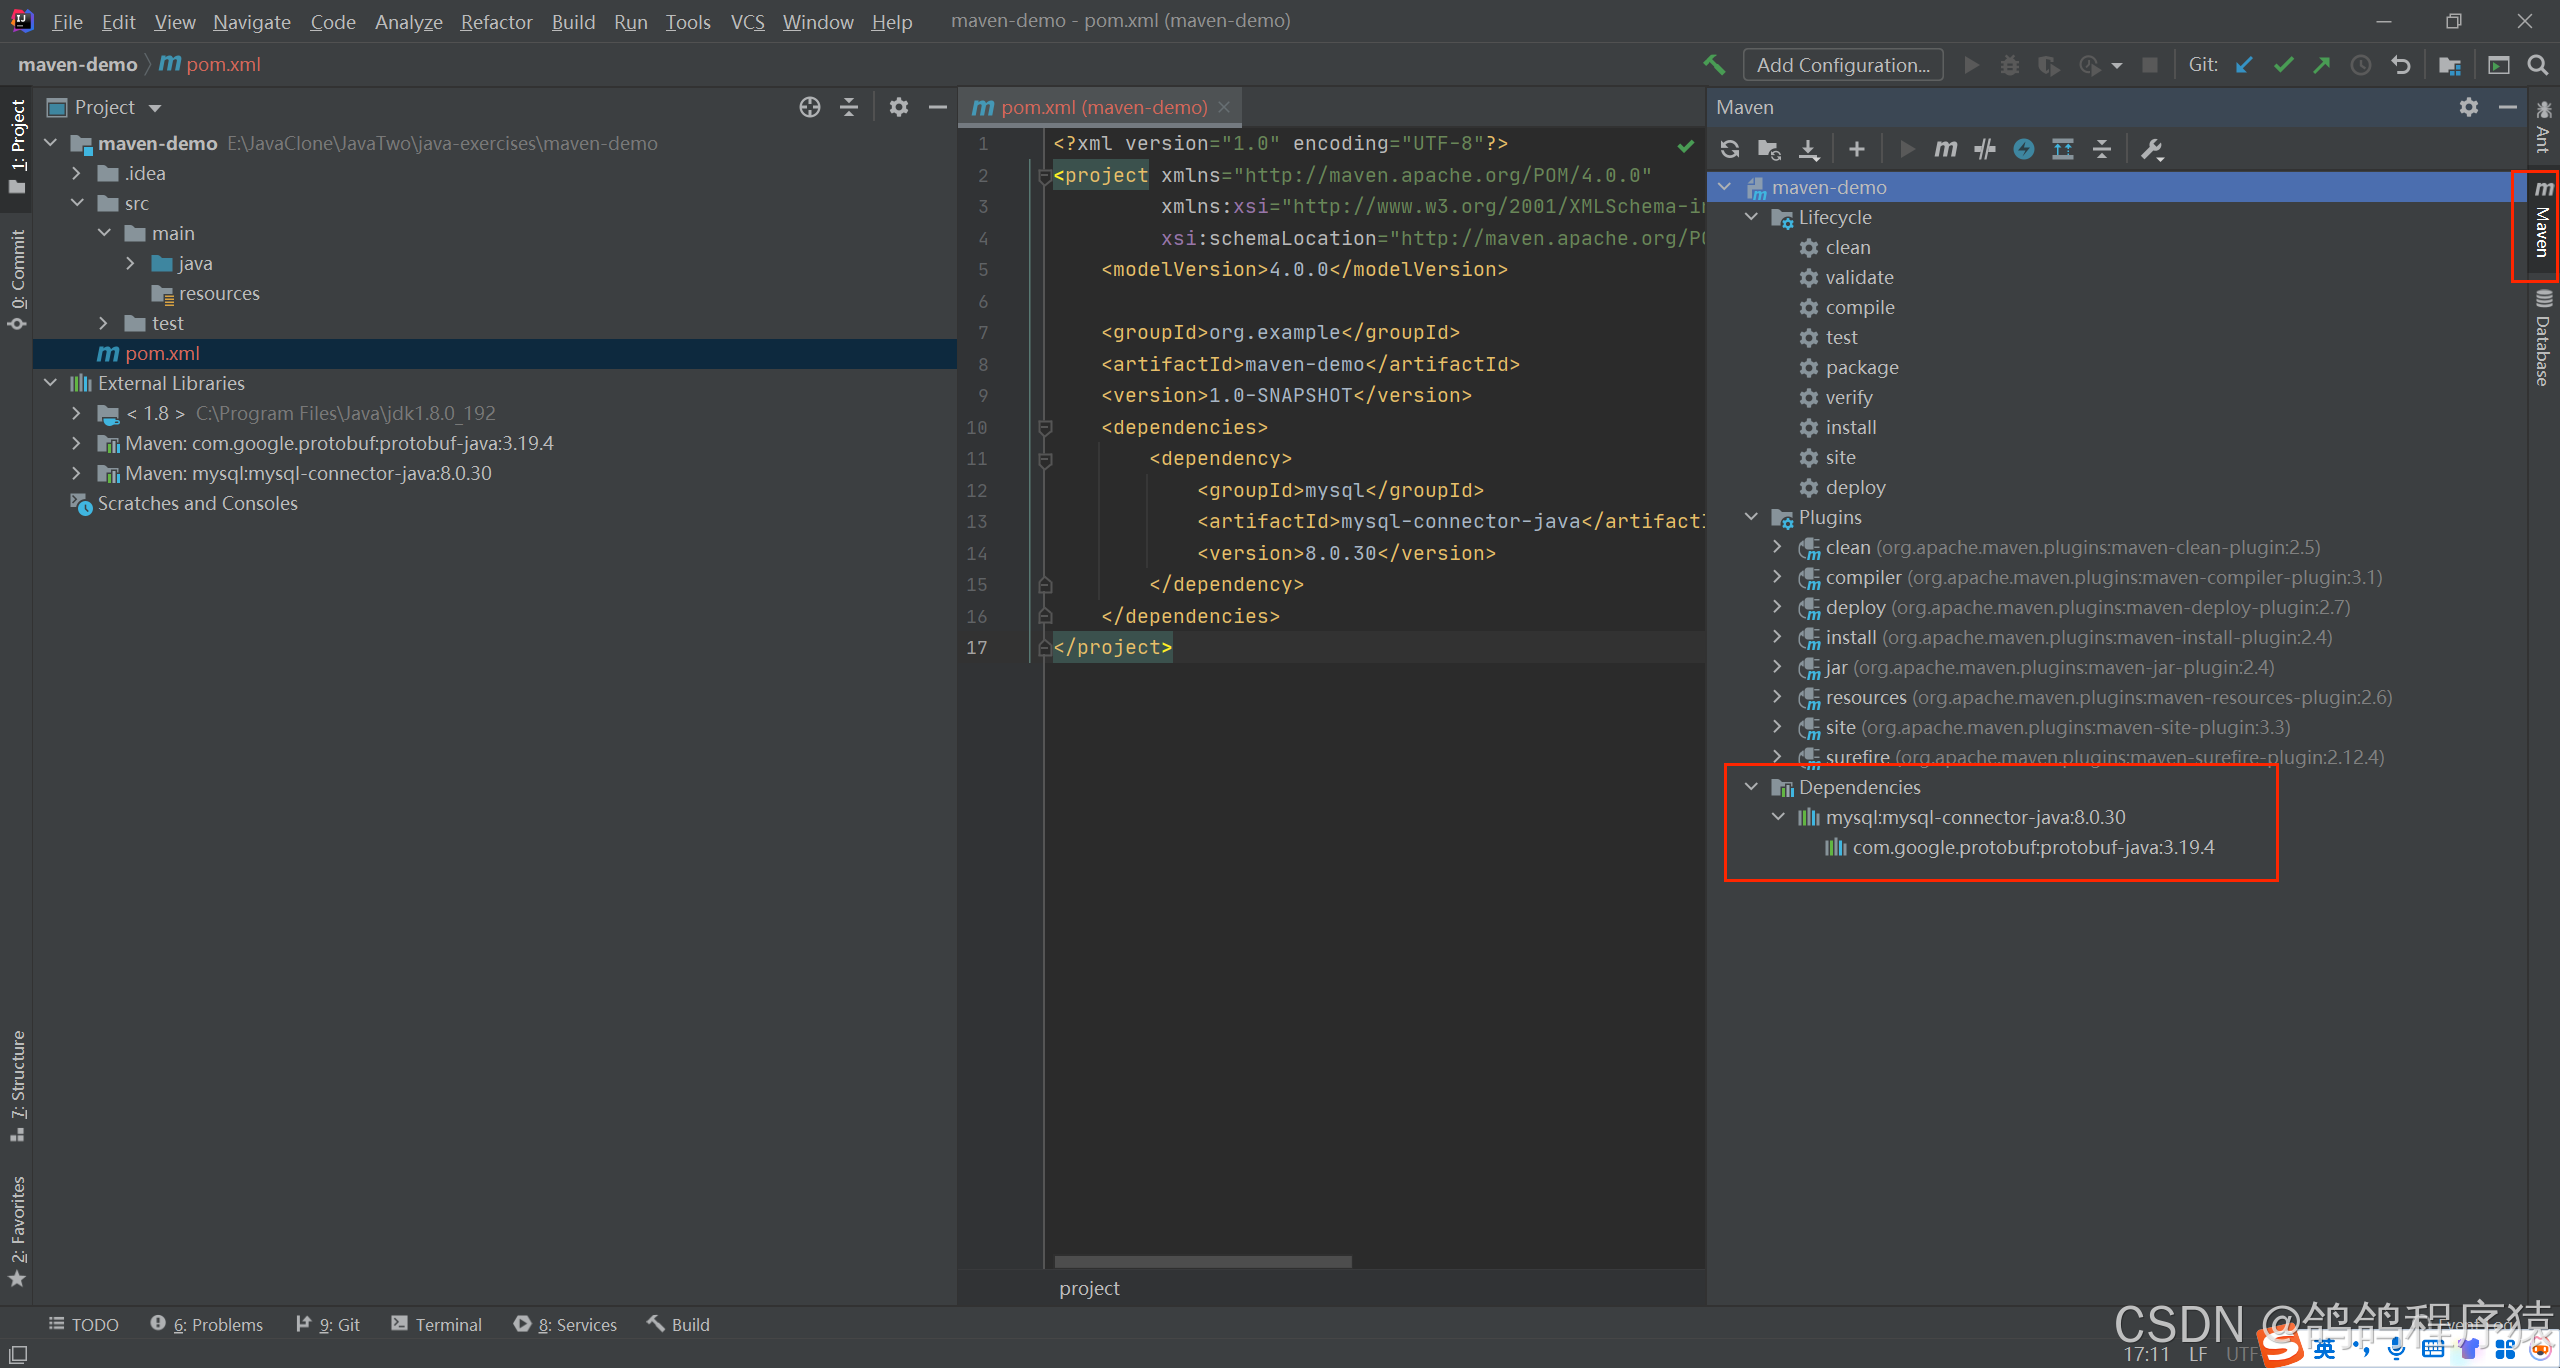Click the project breadcrumb in editor
Viewport: 2561px width, 1368px height.
(x=1089, y=1288)
